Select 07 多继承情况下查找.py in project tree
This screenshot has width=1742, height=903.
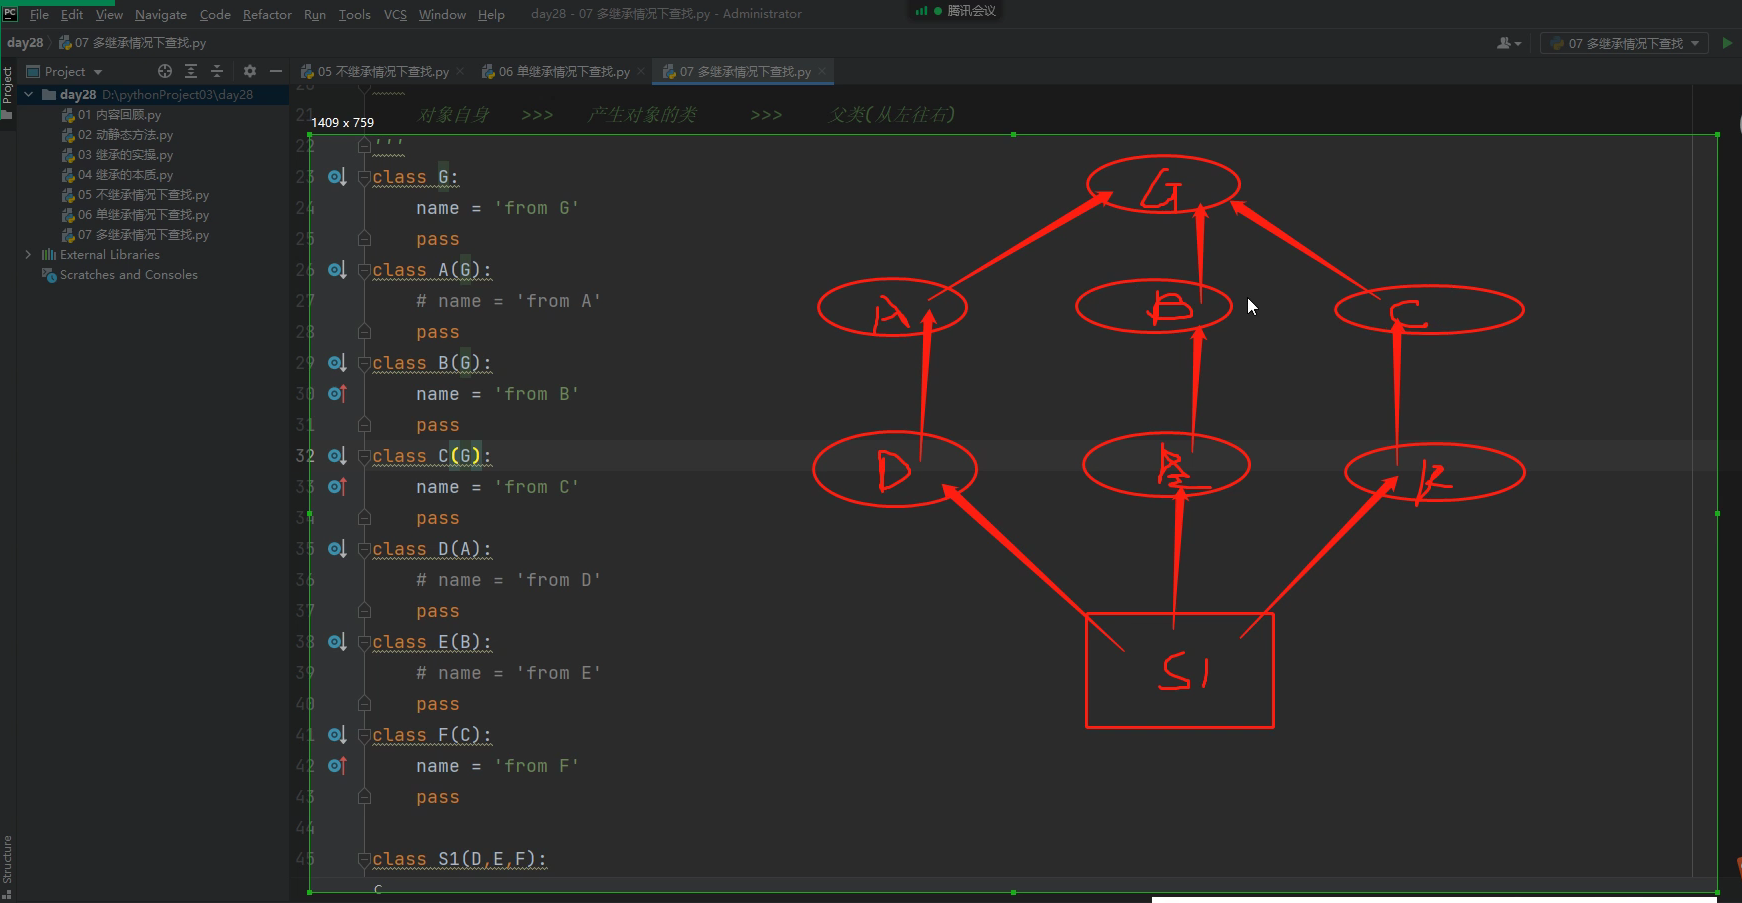pyautogui.click(x=135, y=235)
